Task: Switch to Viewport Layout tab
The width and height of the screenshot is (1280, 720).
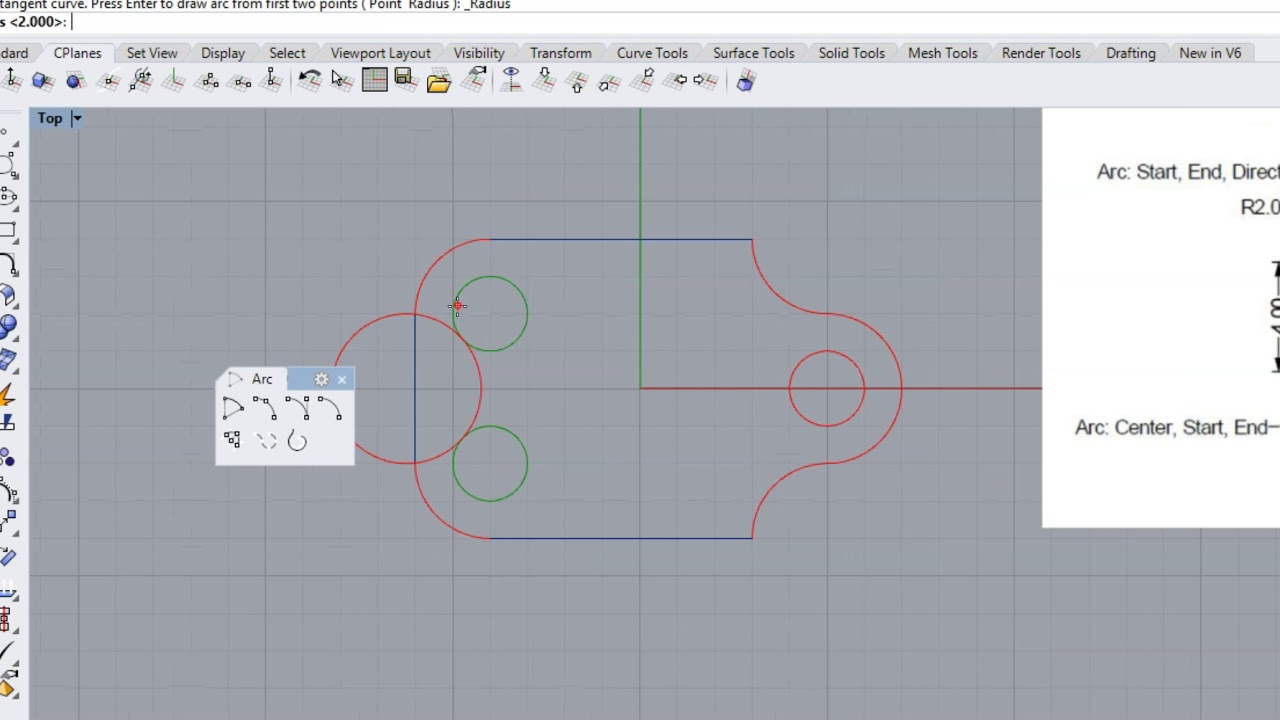Action: (380, 53)
